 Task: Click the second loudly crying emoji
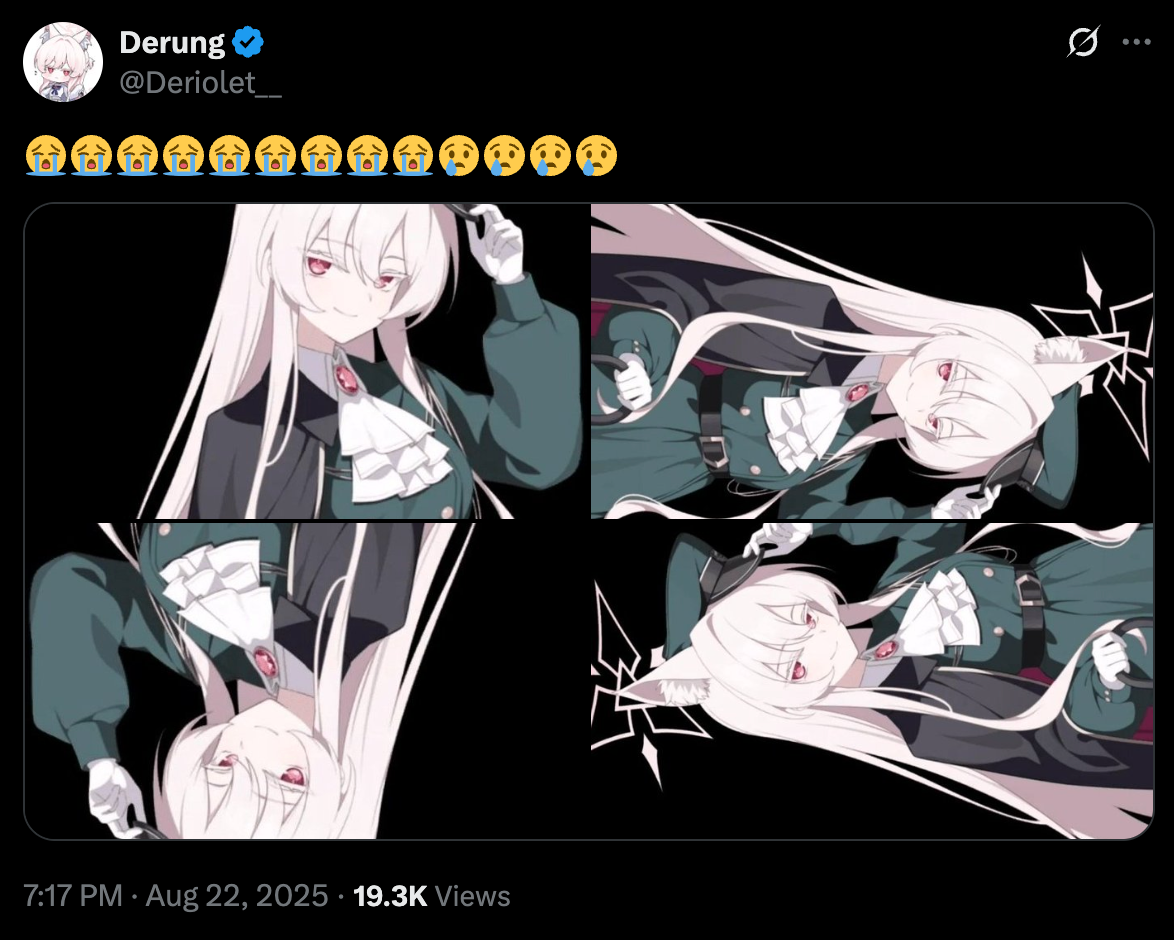pos(91,156)
